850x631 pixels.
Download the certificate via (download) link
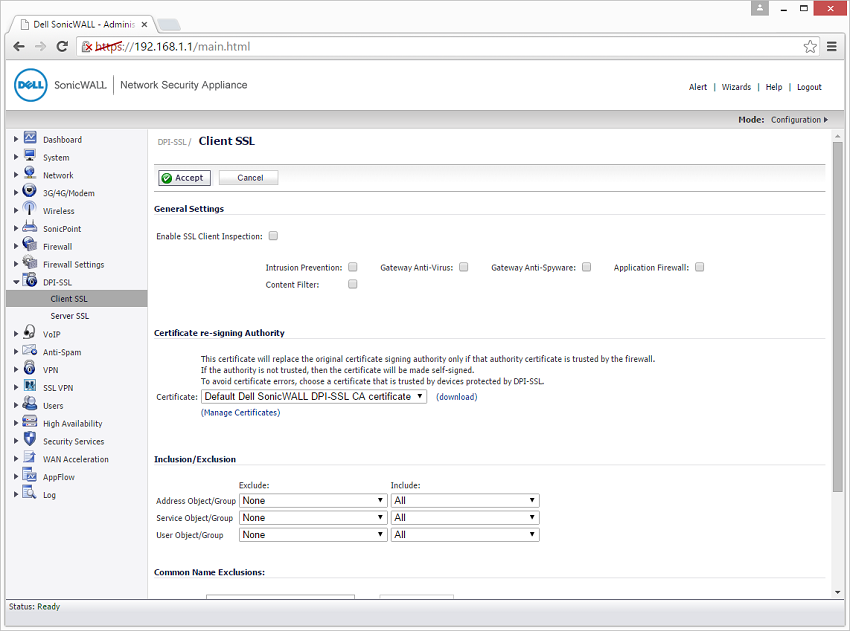point(456,397)
